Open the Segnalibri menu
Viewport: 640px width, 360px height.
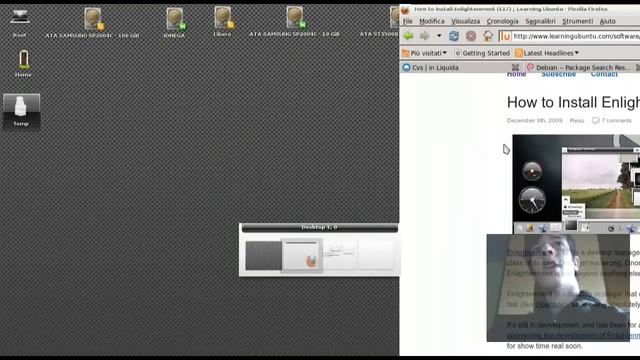[x=540, y=21]
